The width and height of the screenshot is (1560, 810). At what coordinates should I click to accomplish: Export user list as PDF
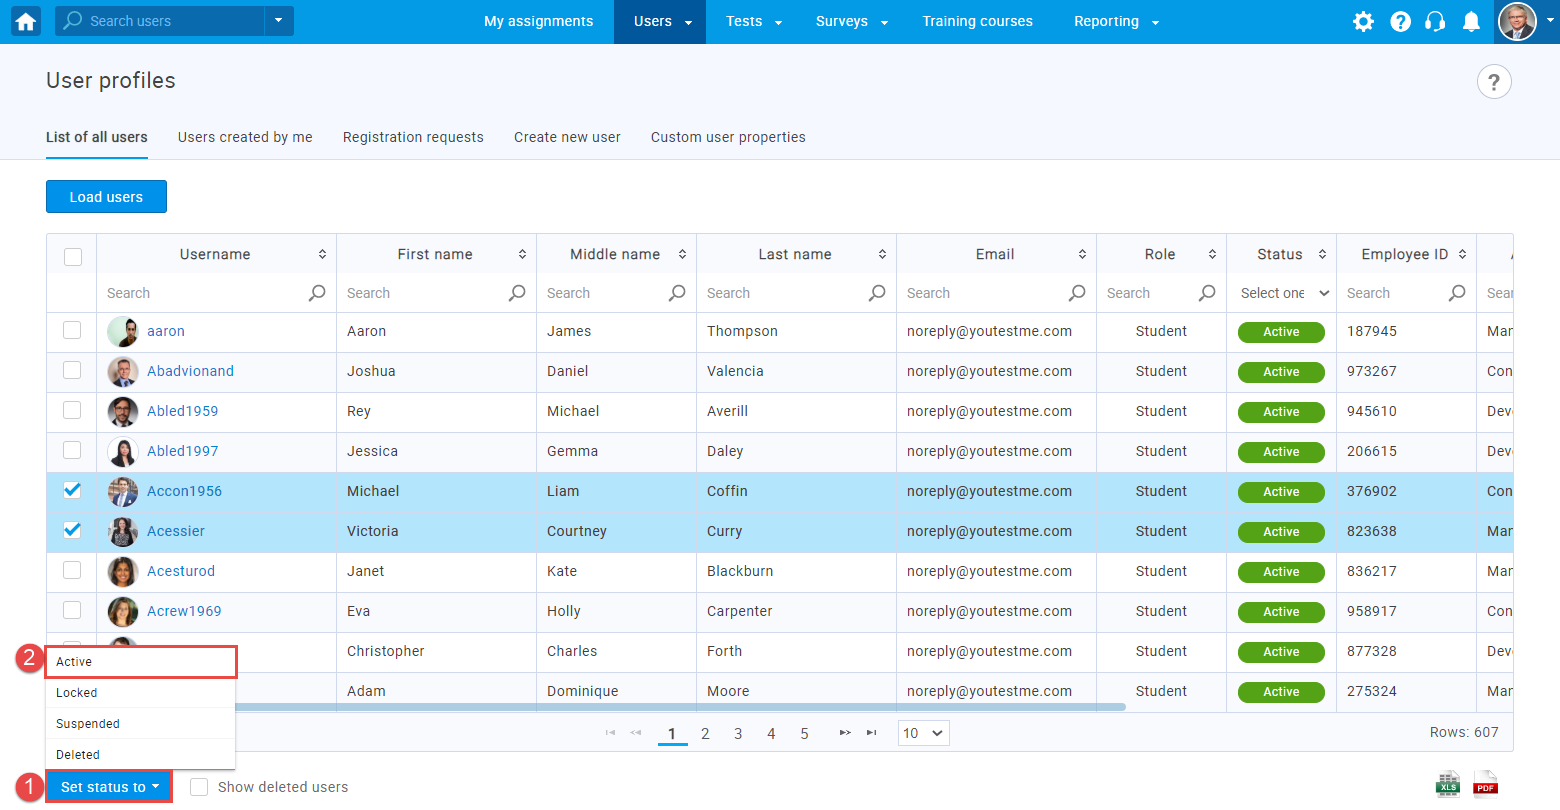coord(1486,785)
